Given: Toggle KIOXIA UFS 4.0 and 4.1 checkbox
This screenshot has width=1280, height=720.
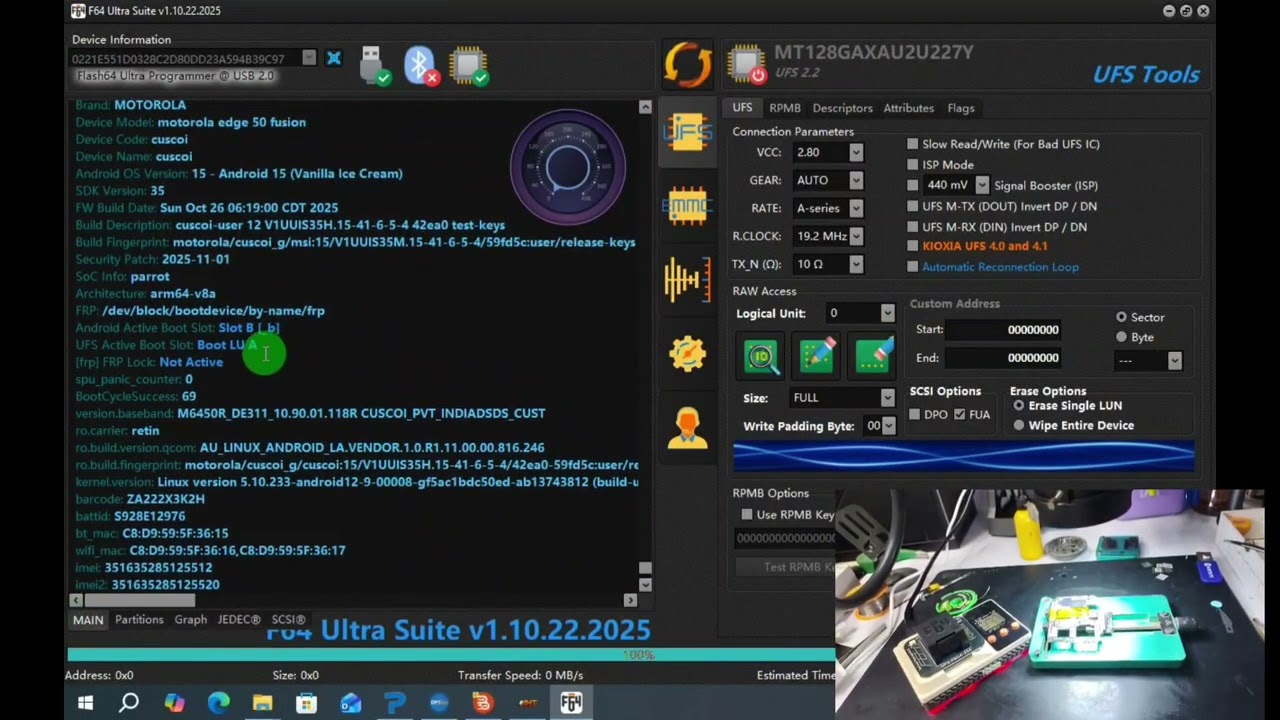Looking at the screenshot, I should pyautogui.click(x=912, y=246).
